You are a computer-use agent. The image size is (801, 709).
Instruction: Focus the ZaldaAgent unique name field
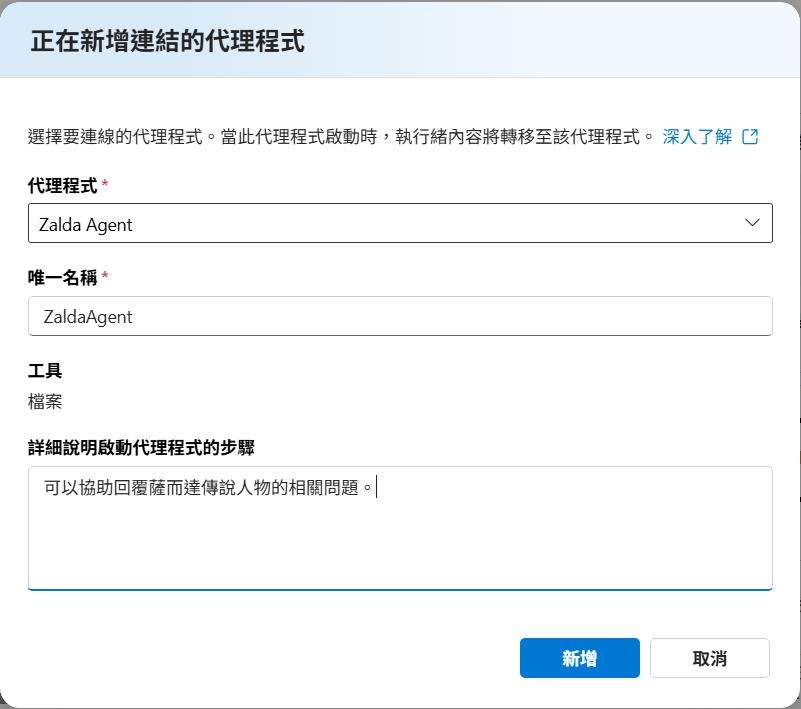[400, 316]
